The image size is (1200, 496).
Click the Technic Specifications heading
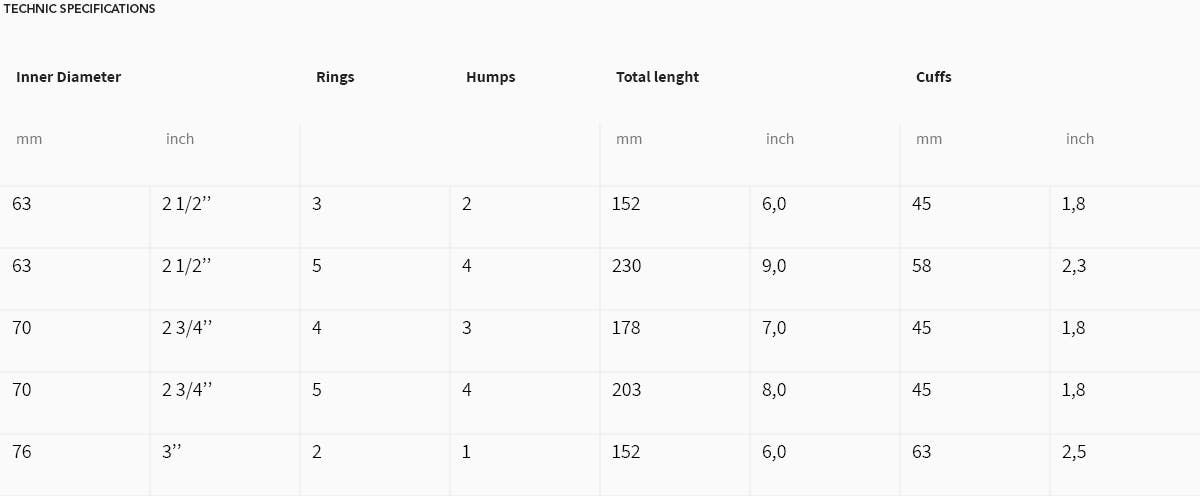(80, 9)
